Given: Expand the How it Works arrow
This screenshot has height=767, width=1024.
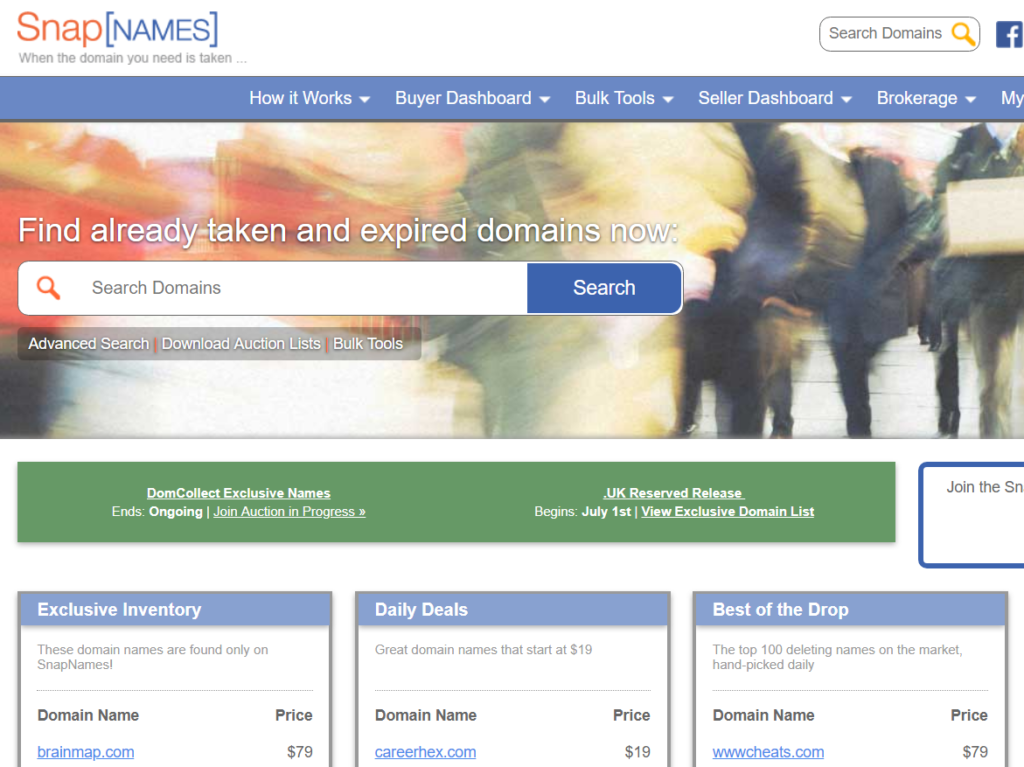Looking at the screenshot, I should (365, 99).
